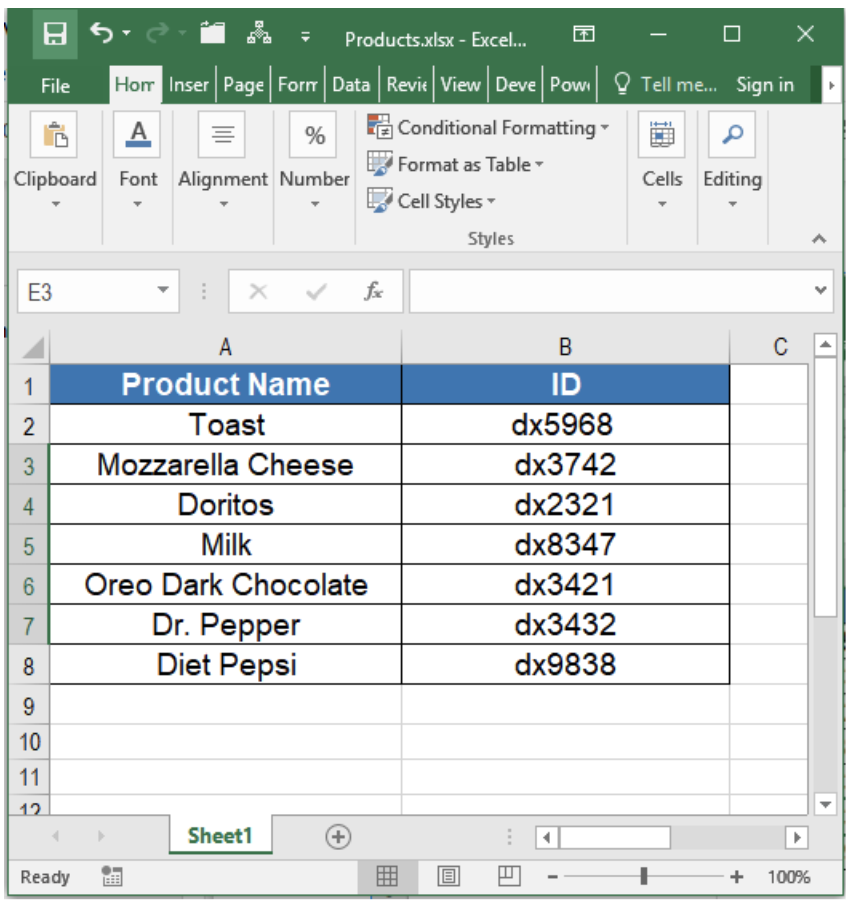Click the Cancel X in formula bar
Screen dimensions: 846x904
tap(258, 291)
